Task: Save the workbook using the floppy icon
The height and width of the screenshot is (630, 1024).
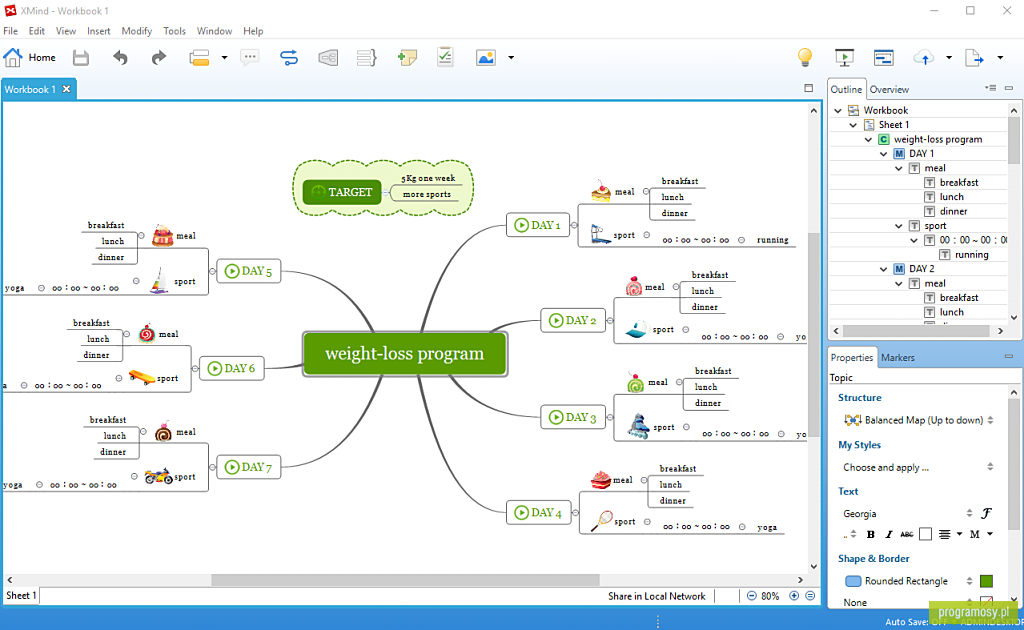Action: [80, 57]
